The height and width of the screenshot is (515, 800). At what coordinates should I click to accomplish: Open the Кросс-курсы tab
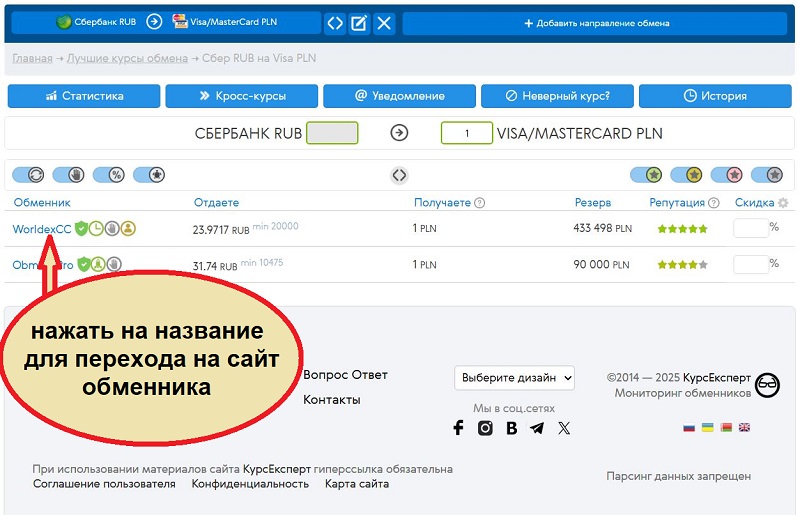tap(242, 96)
